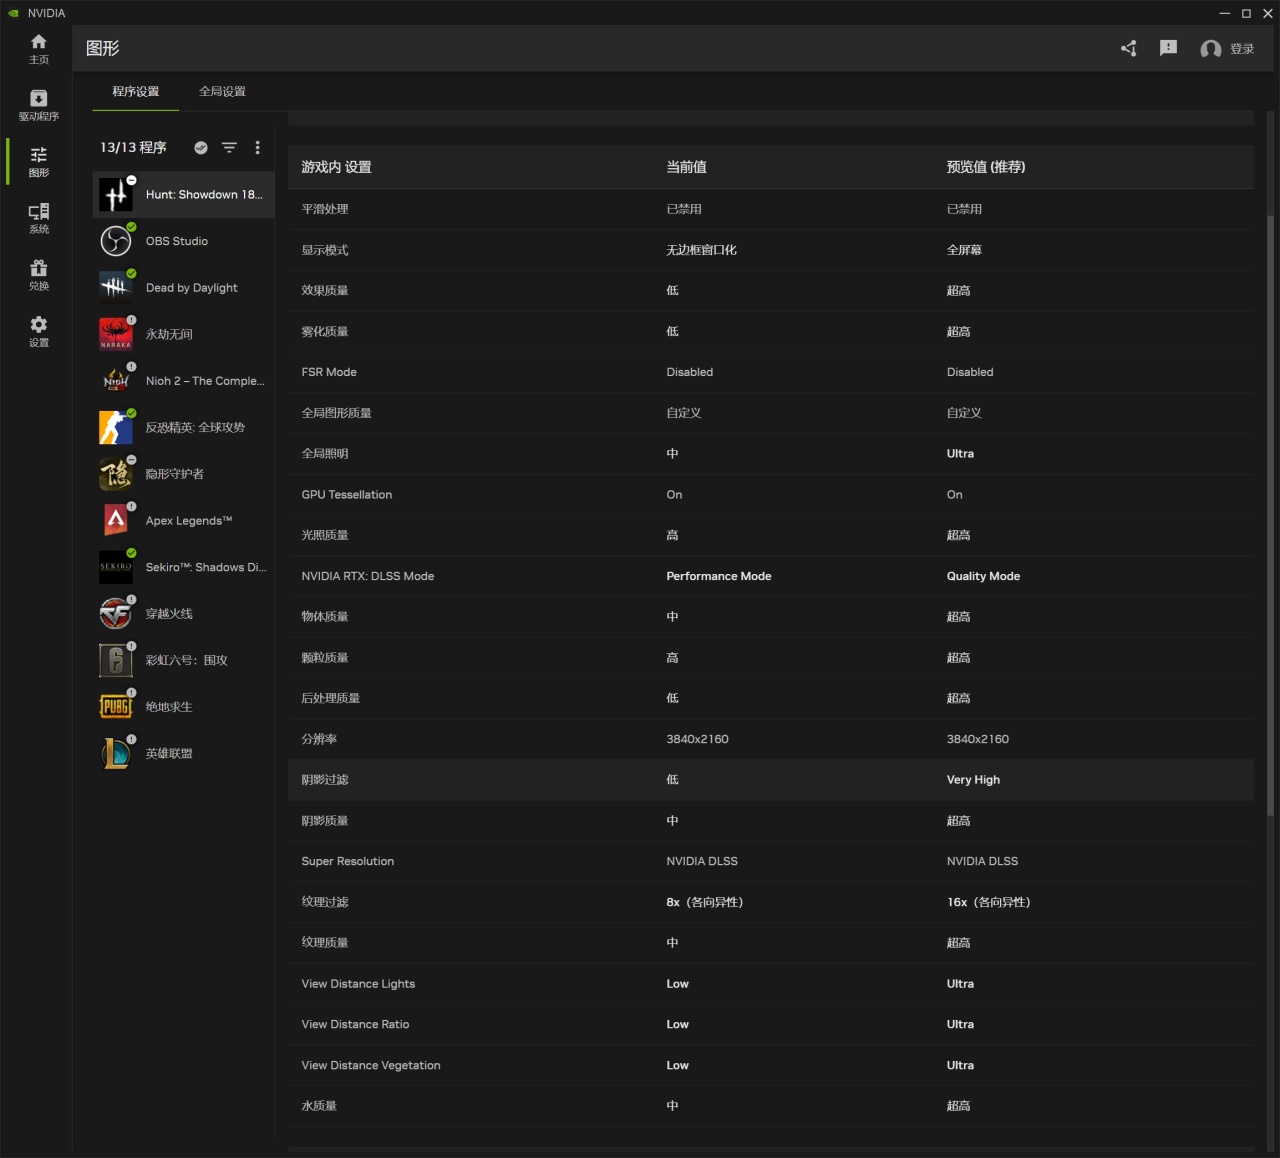The image size is (1280, 1158).
Task: Open the Home (主页) sidebar icon
Action: coord(38,41)
